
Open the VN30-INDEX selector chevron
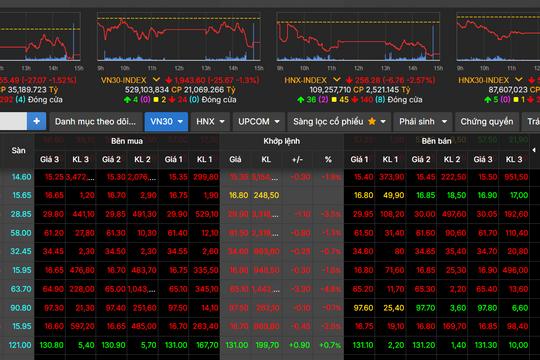[x=156, y=80]
